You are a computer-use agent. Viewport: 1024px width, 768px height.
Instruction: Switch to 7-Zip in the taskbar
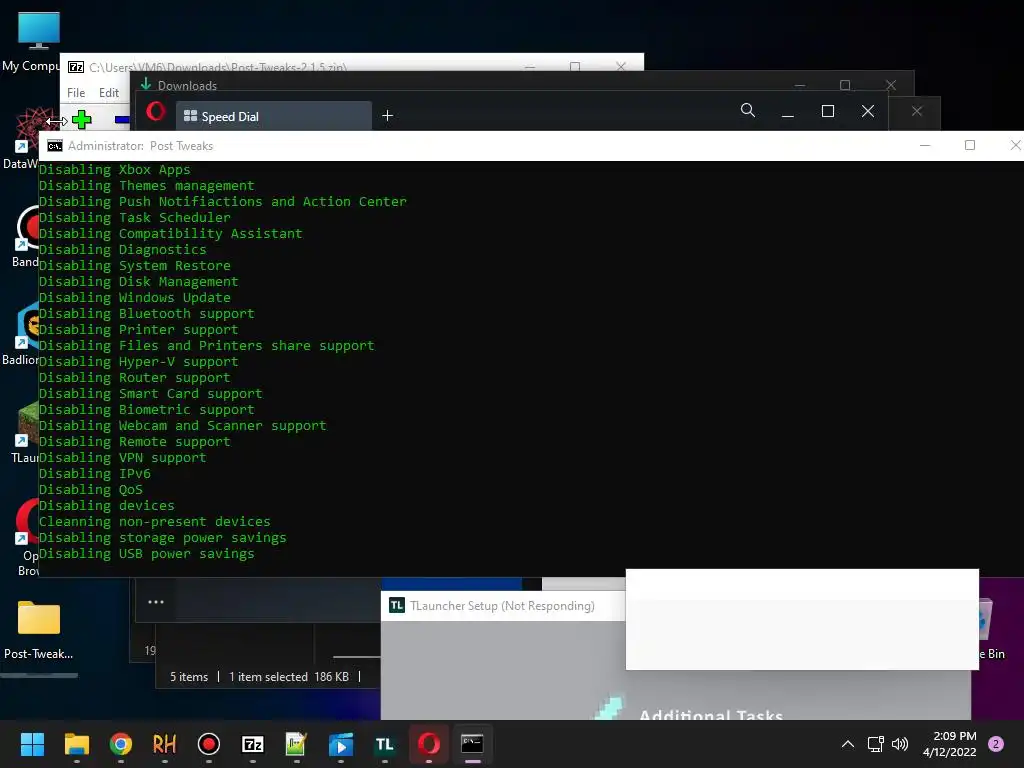[253, 744]
